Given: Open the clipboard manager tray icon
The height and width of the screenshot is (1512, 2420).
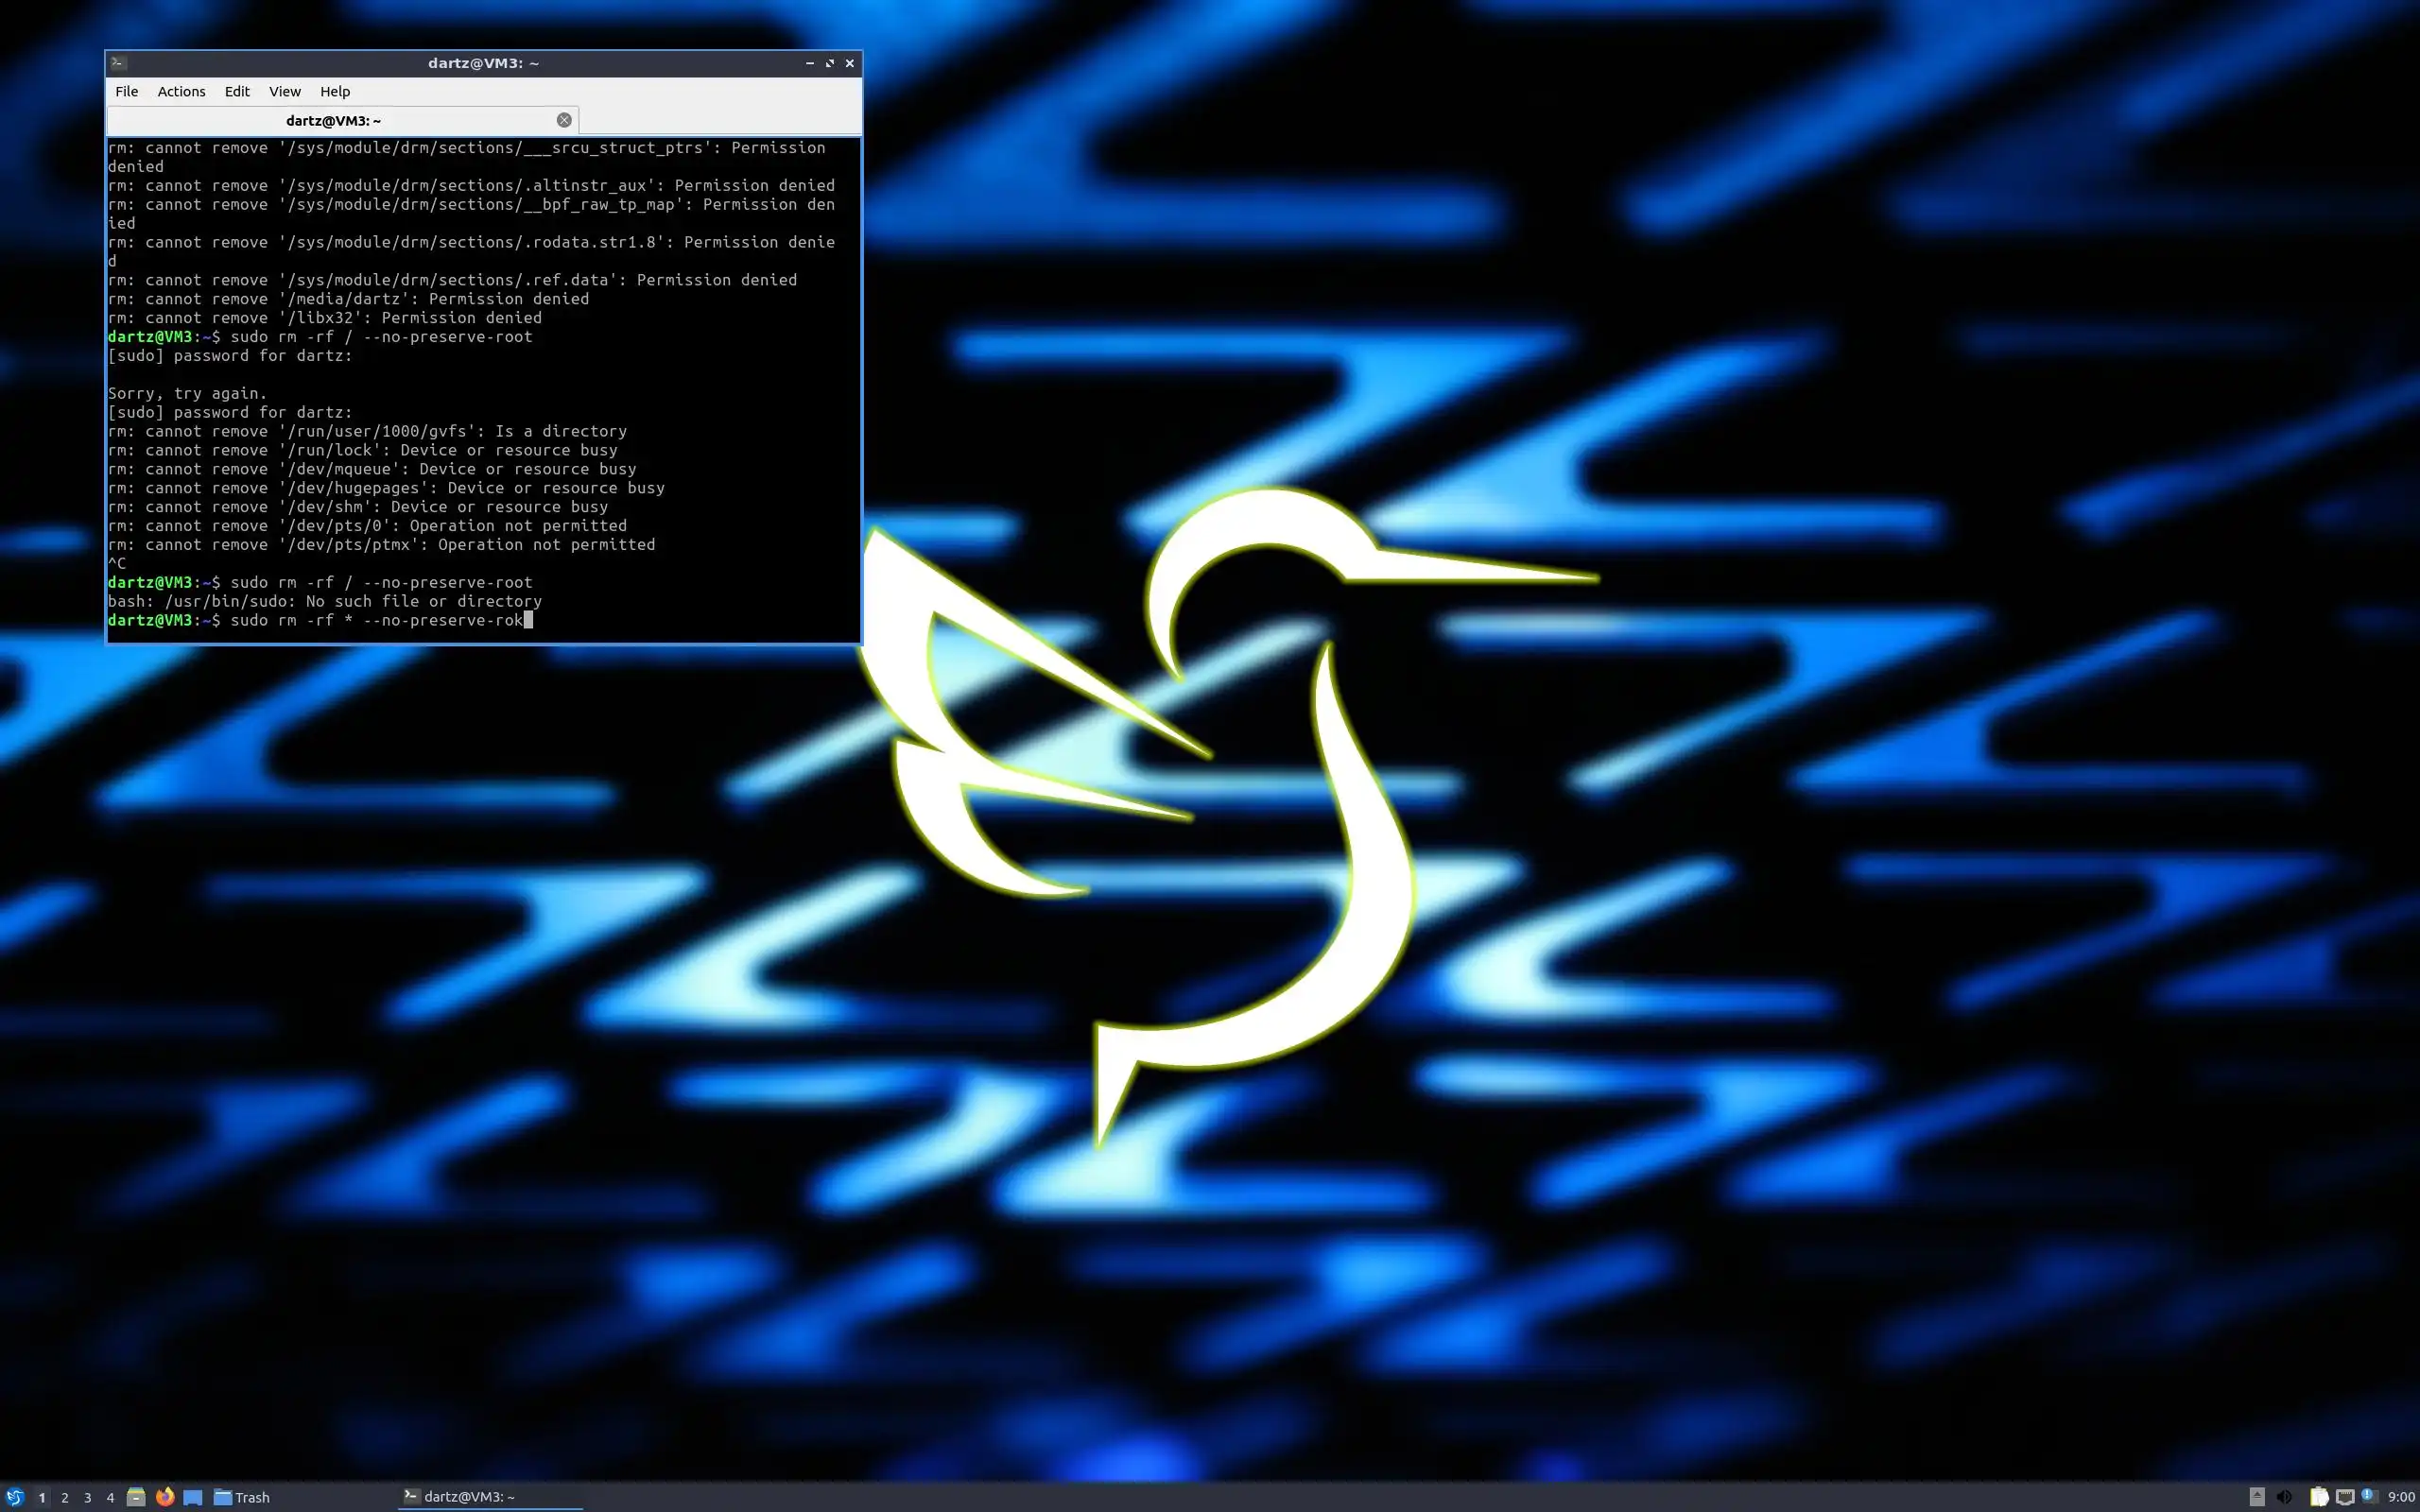Looking at the screenshot, I should 2318,1497.
